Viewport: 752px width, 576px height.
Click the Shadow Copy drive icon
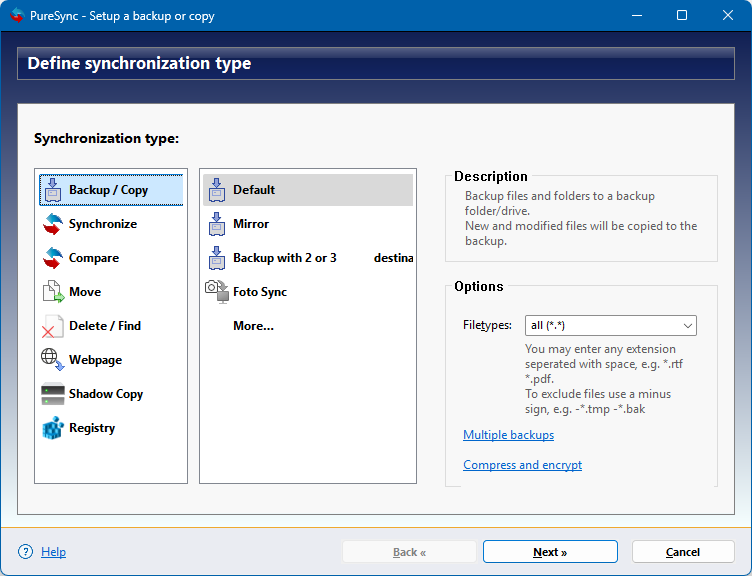click(53, 394)
